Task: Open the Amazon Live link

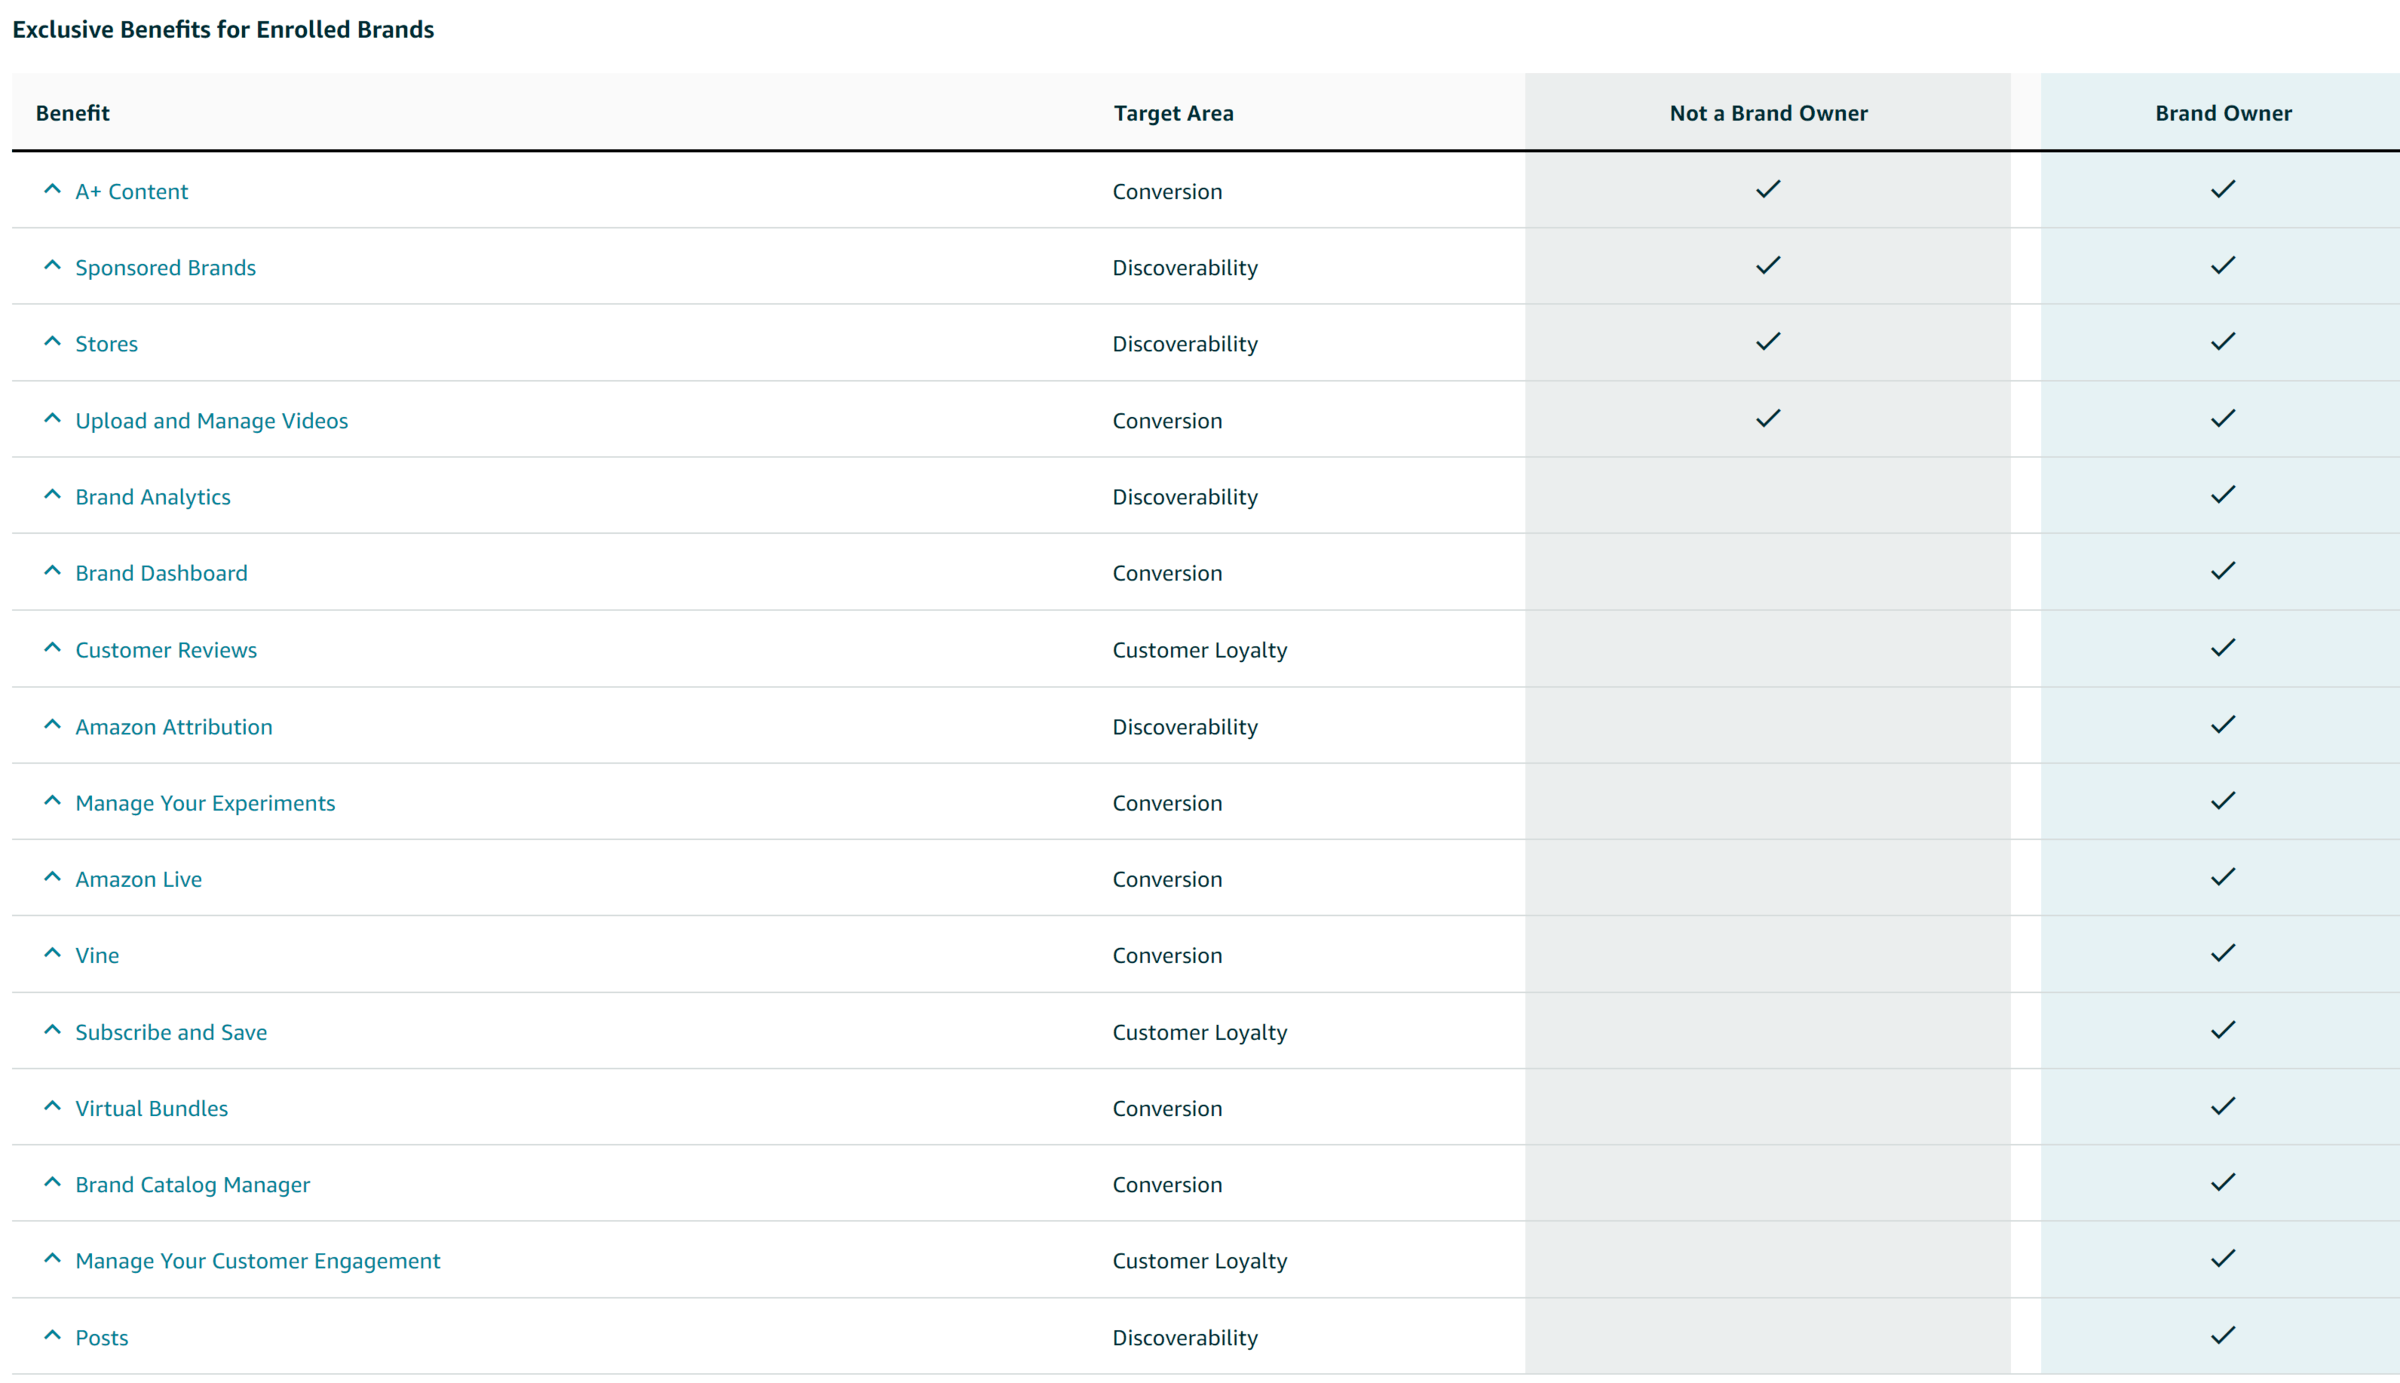Action: pyautogui.click(x=139, y=879)
